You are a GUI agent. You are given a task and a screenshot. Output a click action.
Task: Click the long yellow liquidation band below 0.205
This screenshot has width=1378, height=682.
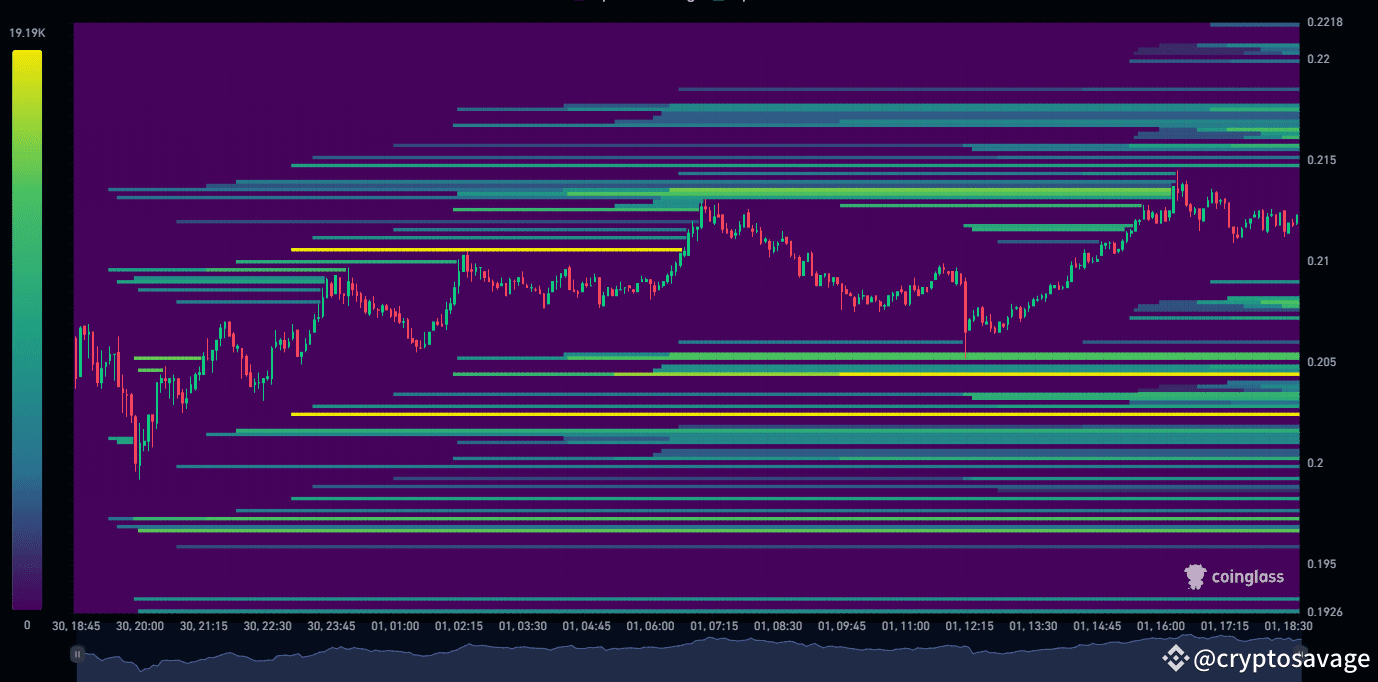pos(795,414)
